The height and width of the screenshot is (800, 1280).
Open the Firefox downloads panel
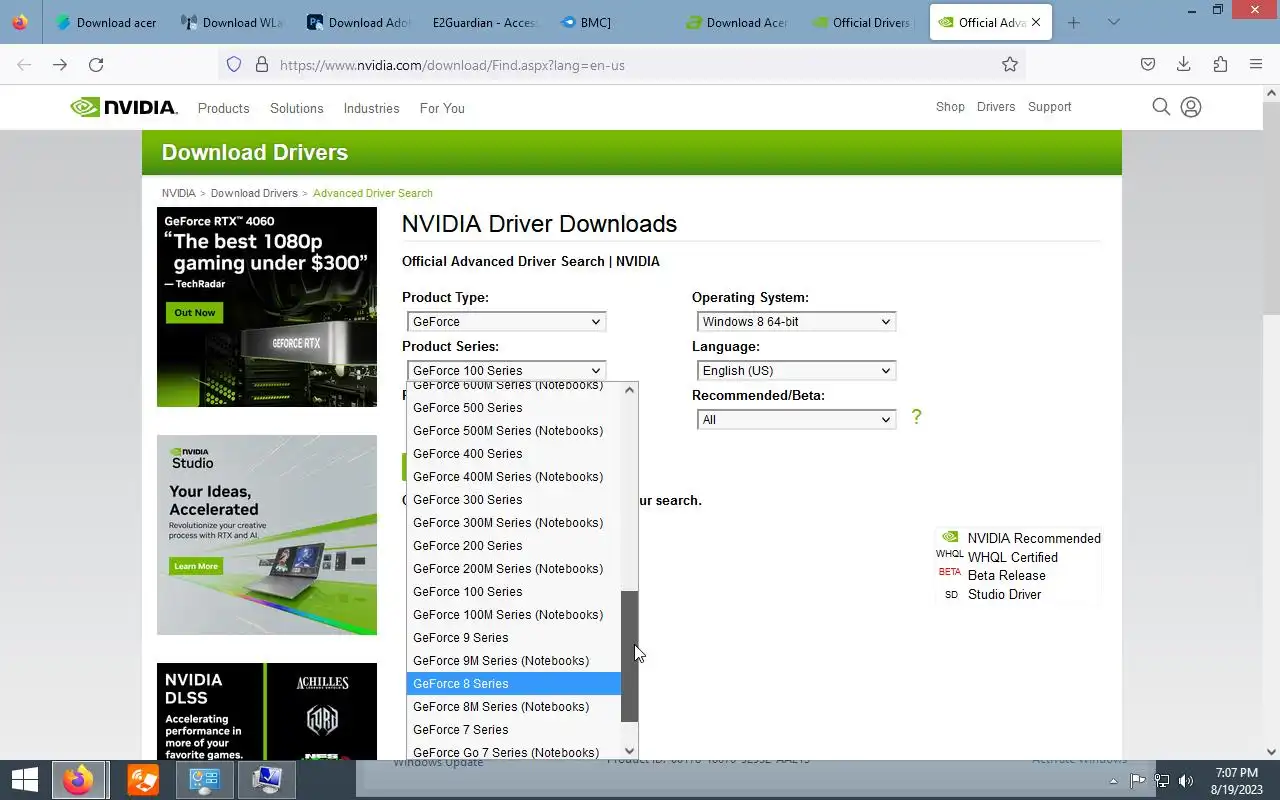coord(1184,64)
